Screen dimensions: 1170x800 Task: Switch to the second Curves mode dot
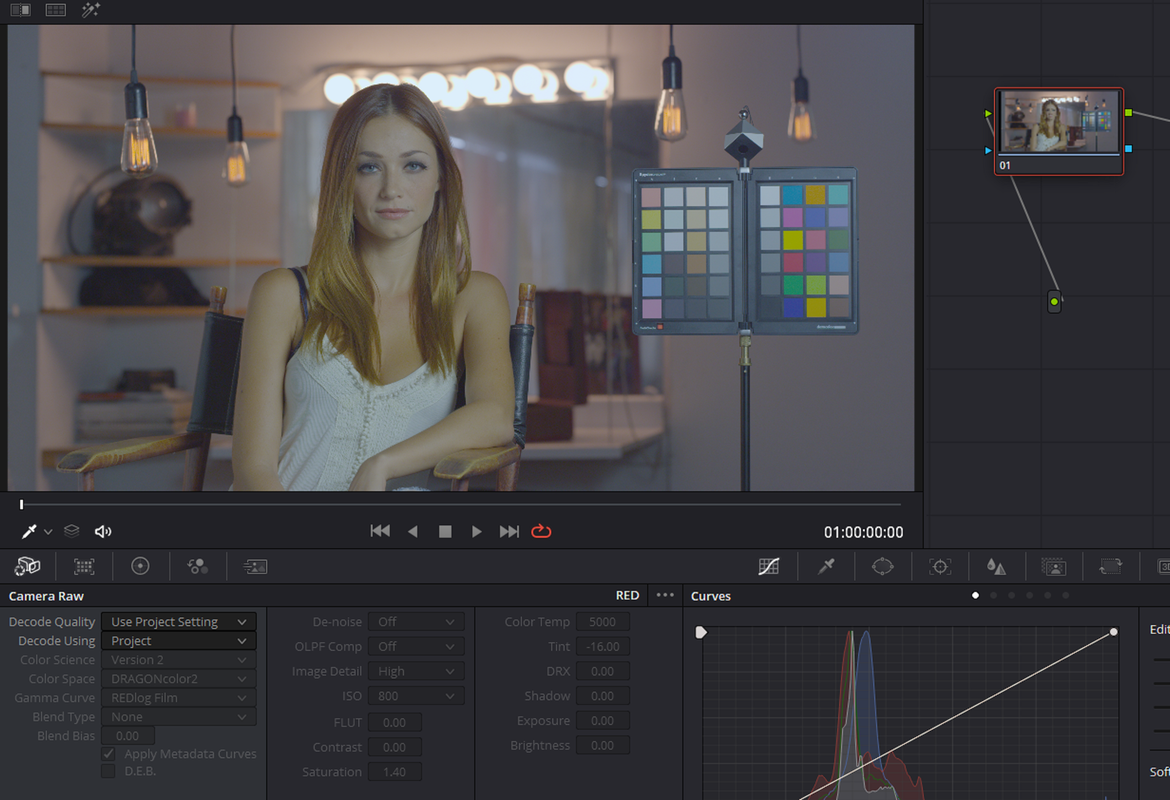pos(993,596)
